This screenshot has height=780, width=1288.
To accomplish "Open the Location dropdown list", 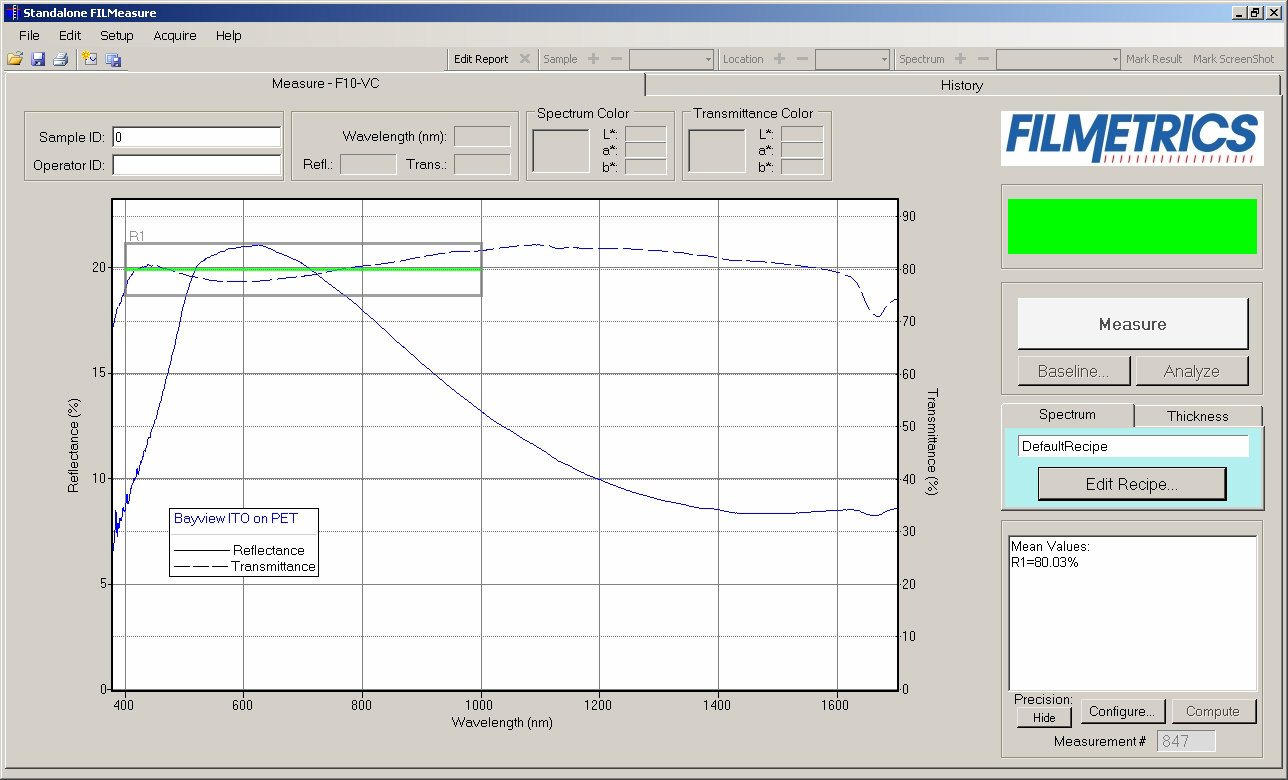I will pyautogui.click(x=852, y=60).
